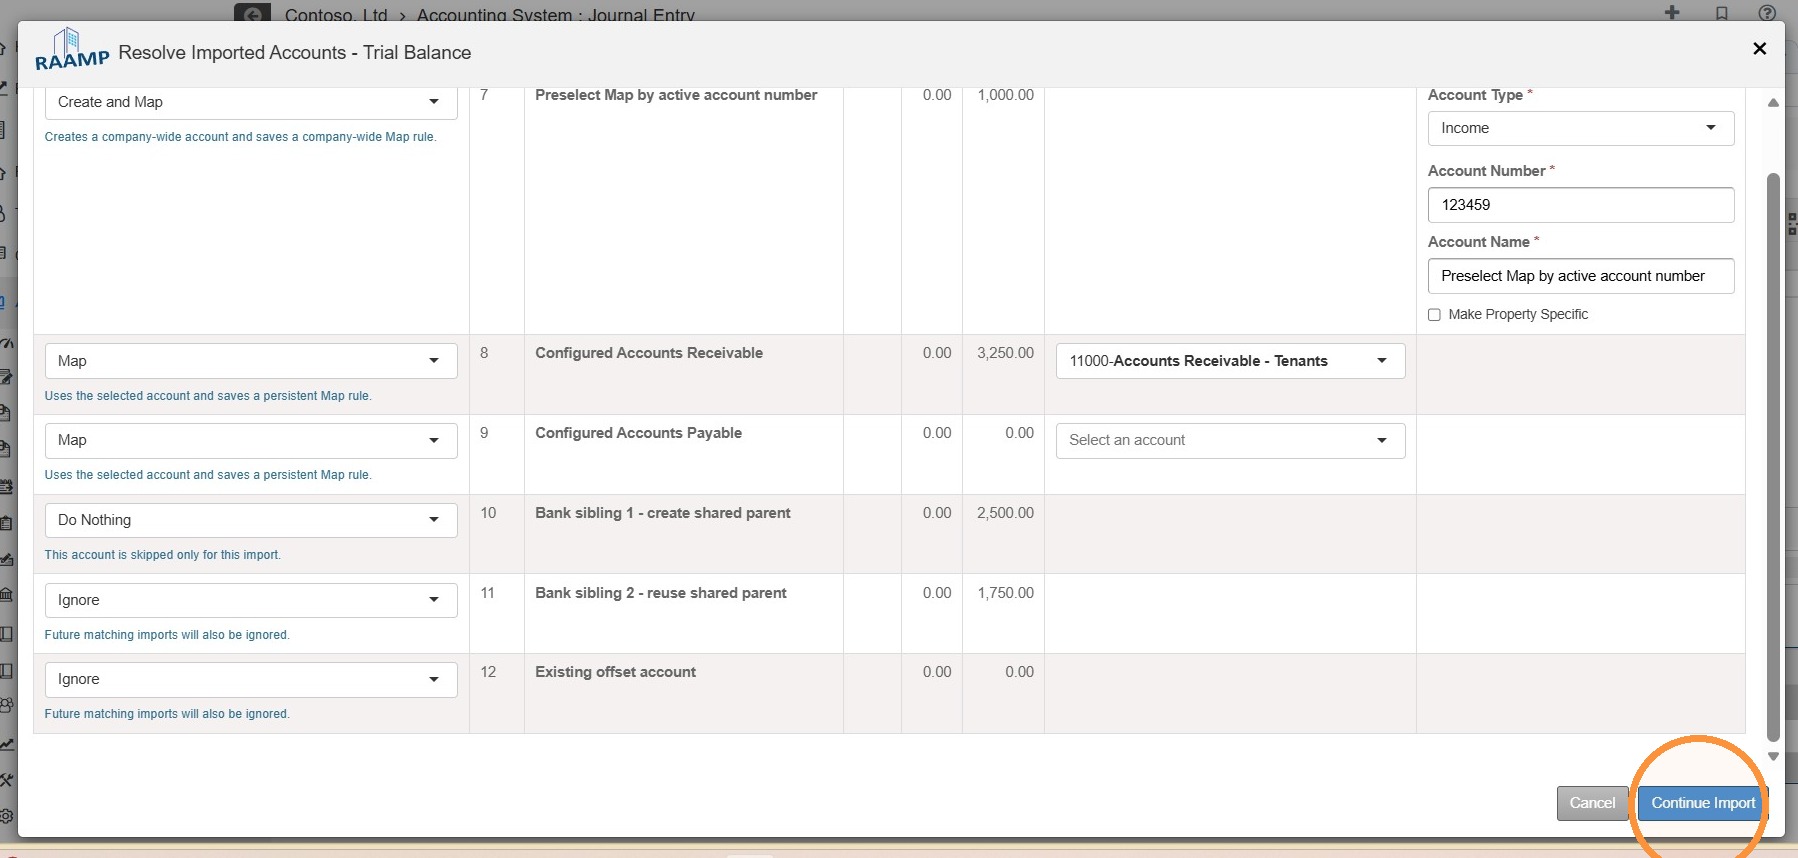
Task: Open the Account Type Income dropdown
Action: point(1580,128)
